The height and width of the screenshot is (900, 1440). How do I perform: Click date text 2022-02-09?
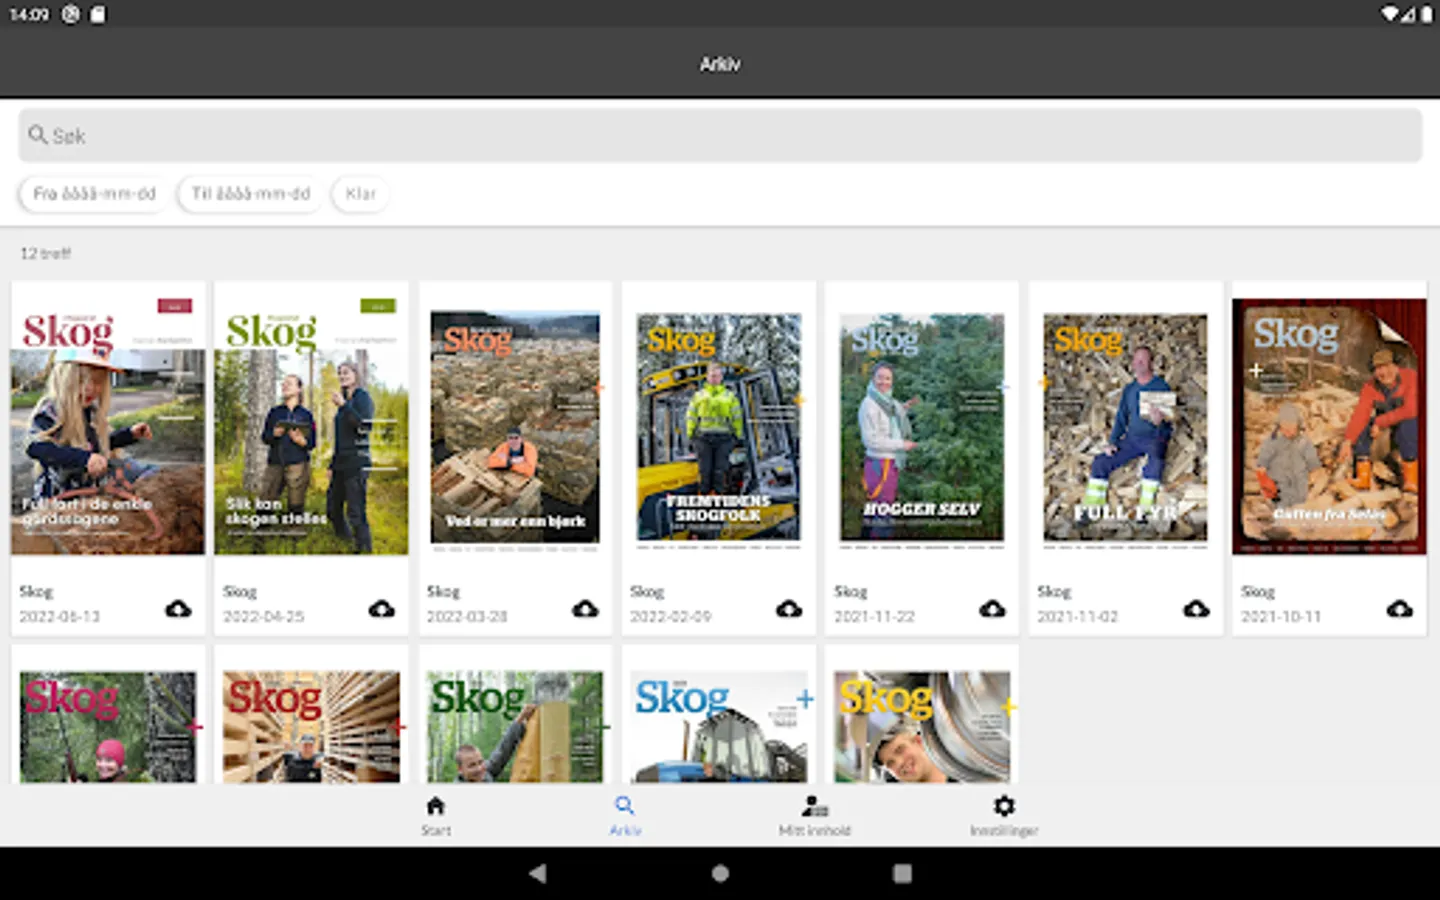[x=670, y=617]
